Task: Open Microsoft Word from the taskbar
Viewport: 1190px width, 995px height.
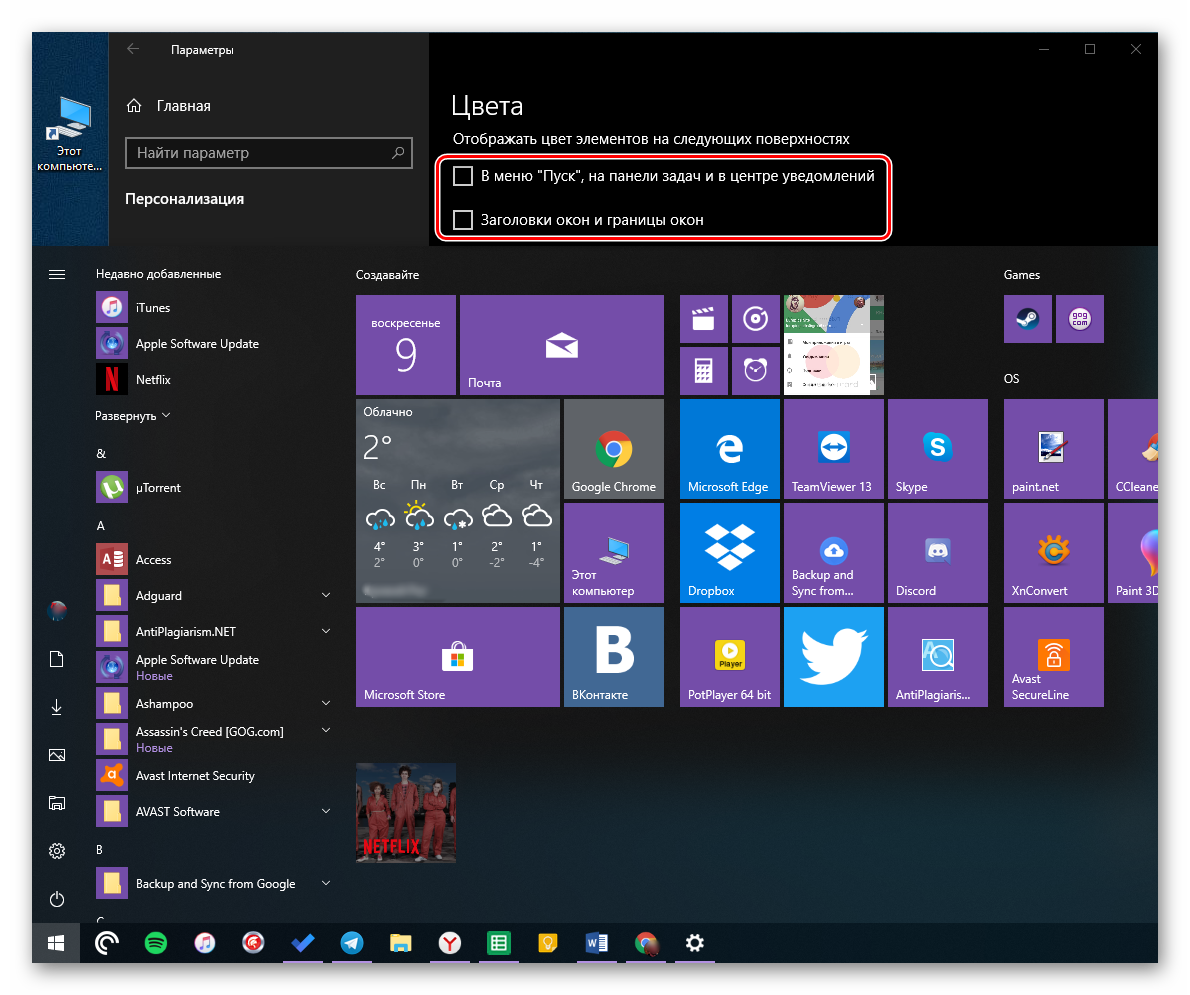Action: point(597,943)
